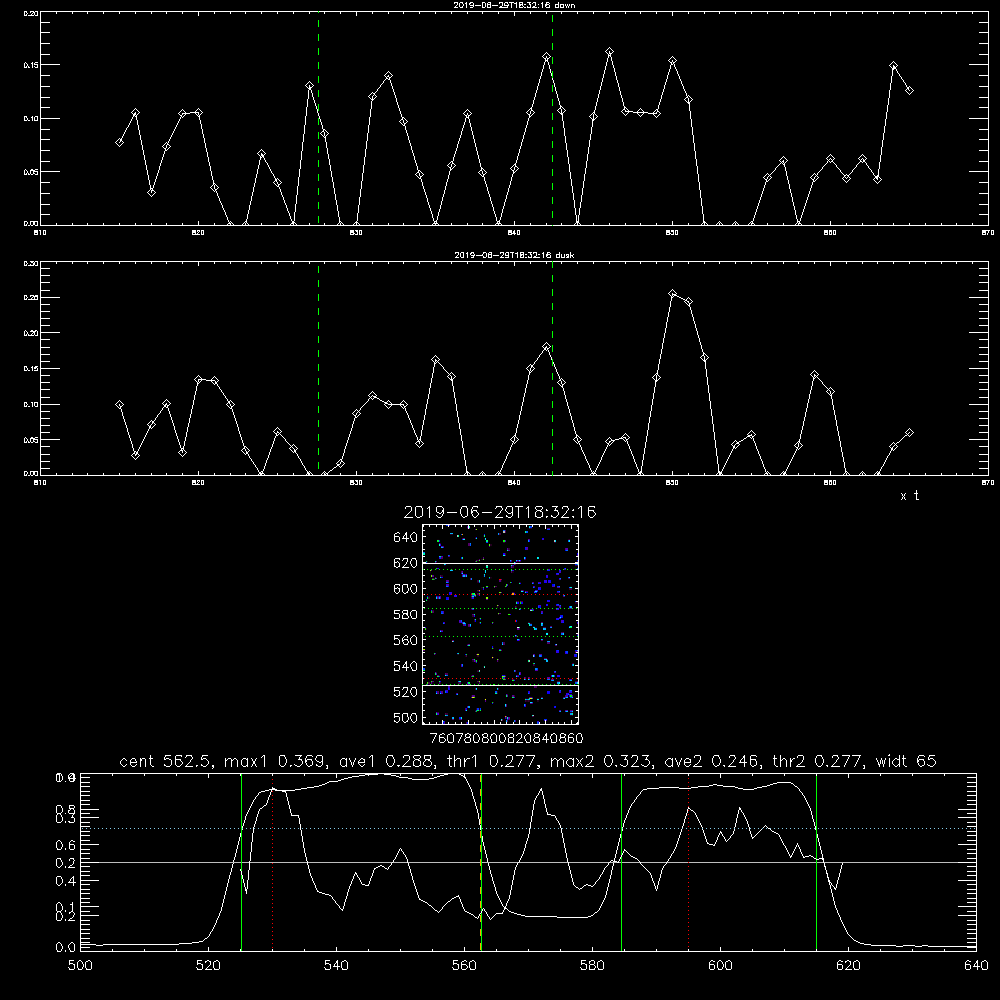Click the dotted horizontal threshold line in bottom plot
This screenshot has height=1000, width=1000.
pyautogui.click(x=528, y=828)
